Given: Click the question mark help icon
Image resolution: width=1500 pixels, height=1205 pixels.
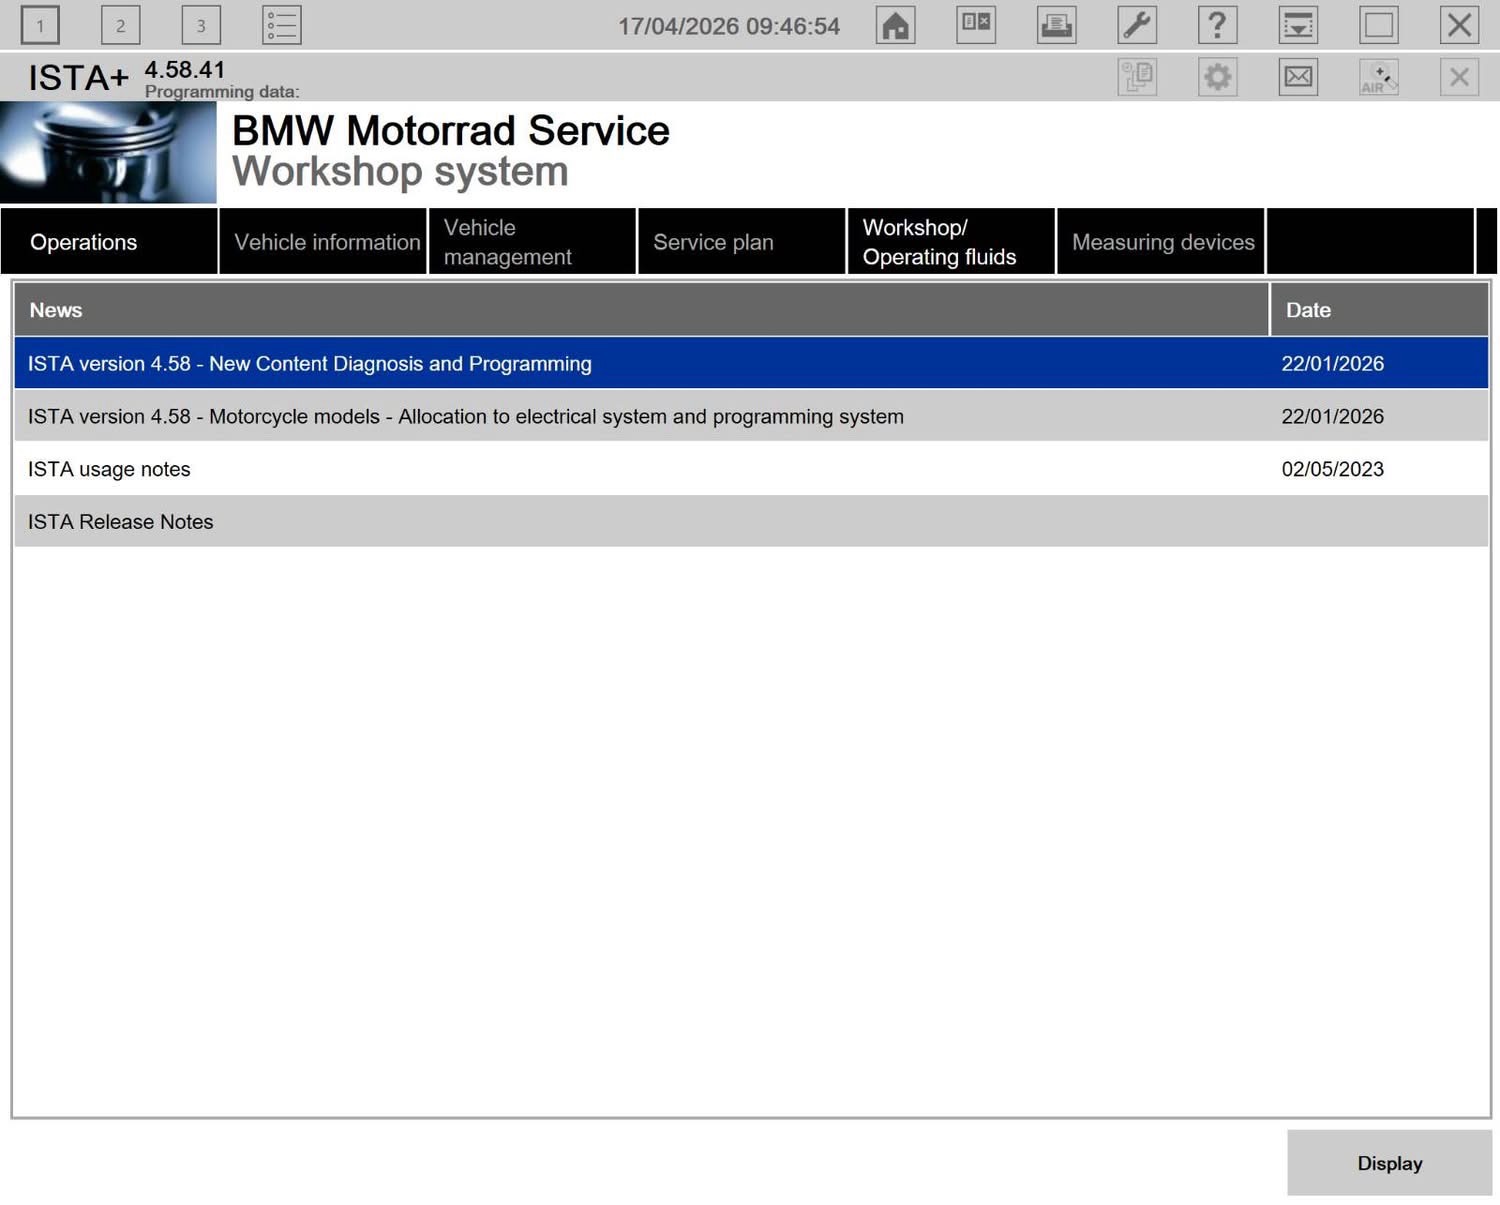Looking at the screenshot, I should pos(1217,25).
